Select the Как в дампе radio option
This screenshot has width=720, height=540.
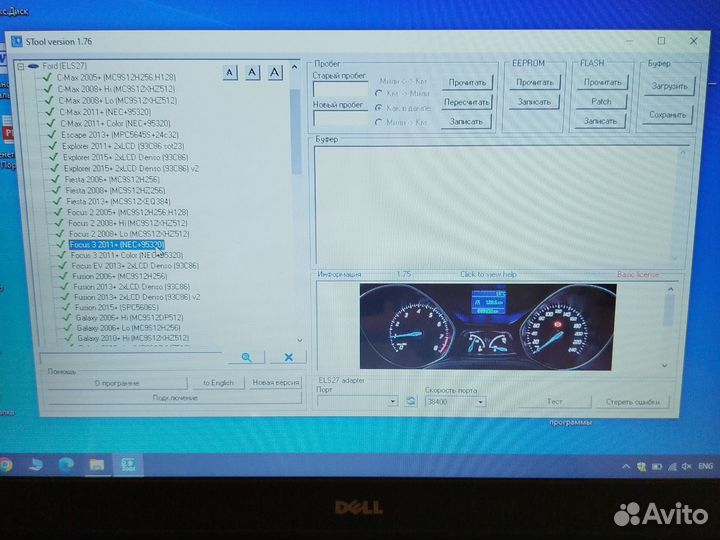379,108
